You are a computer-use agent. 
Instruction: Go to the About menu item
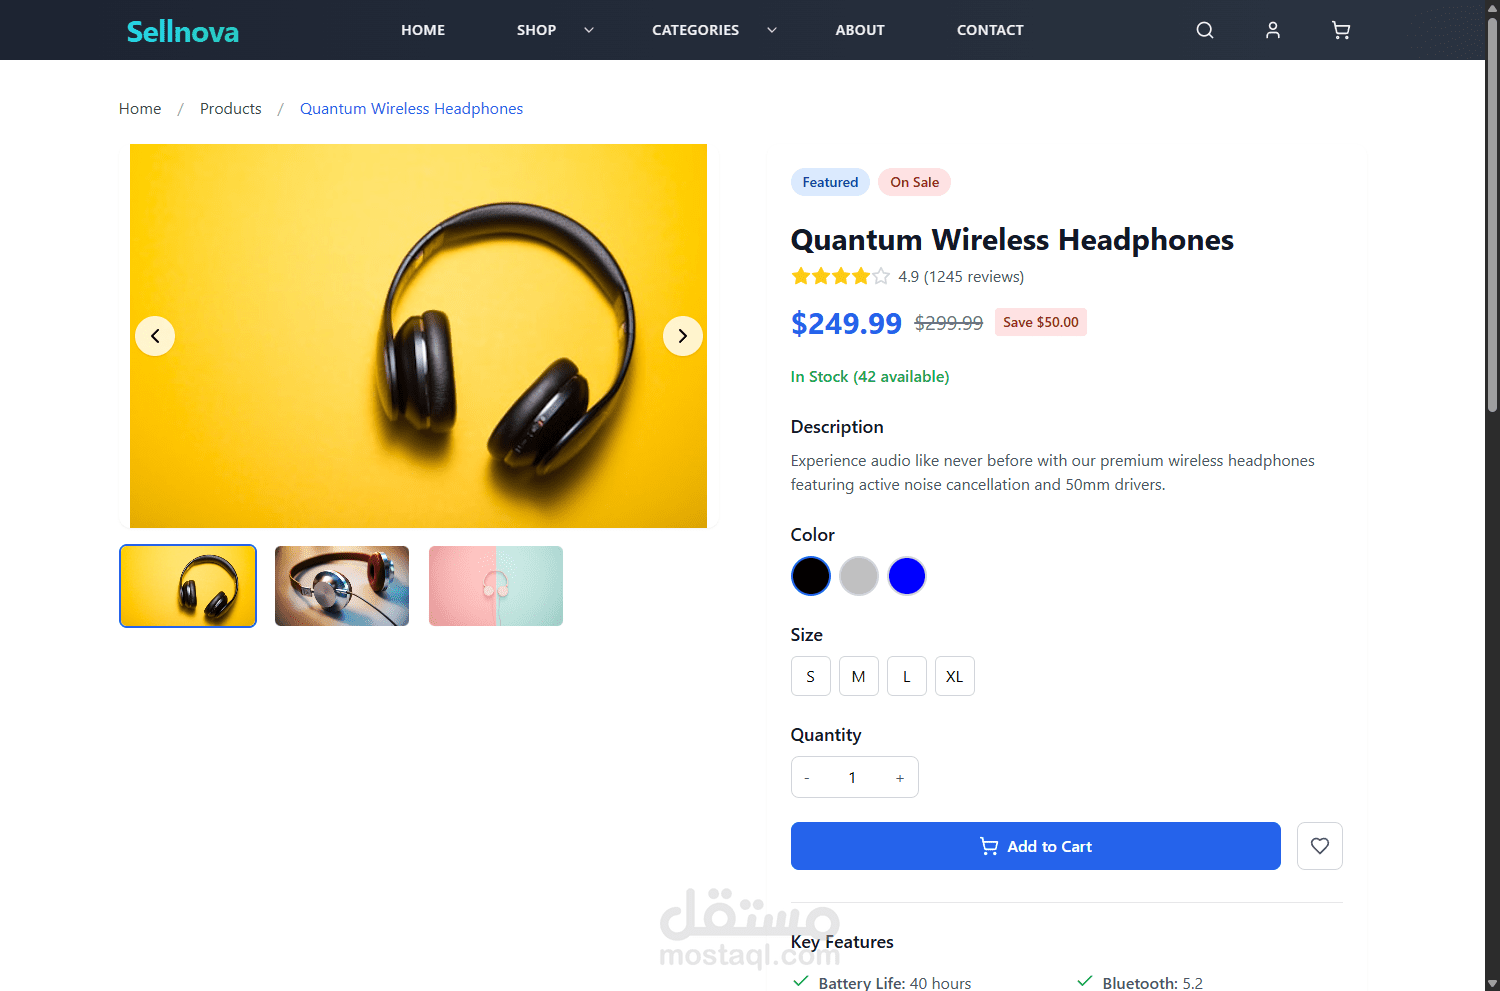[x=860, y=30]
